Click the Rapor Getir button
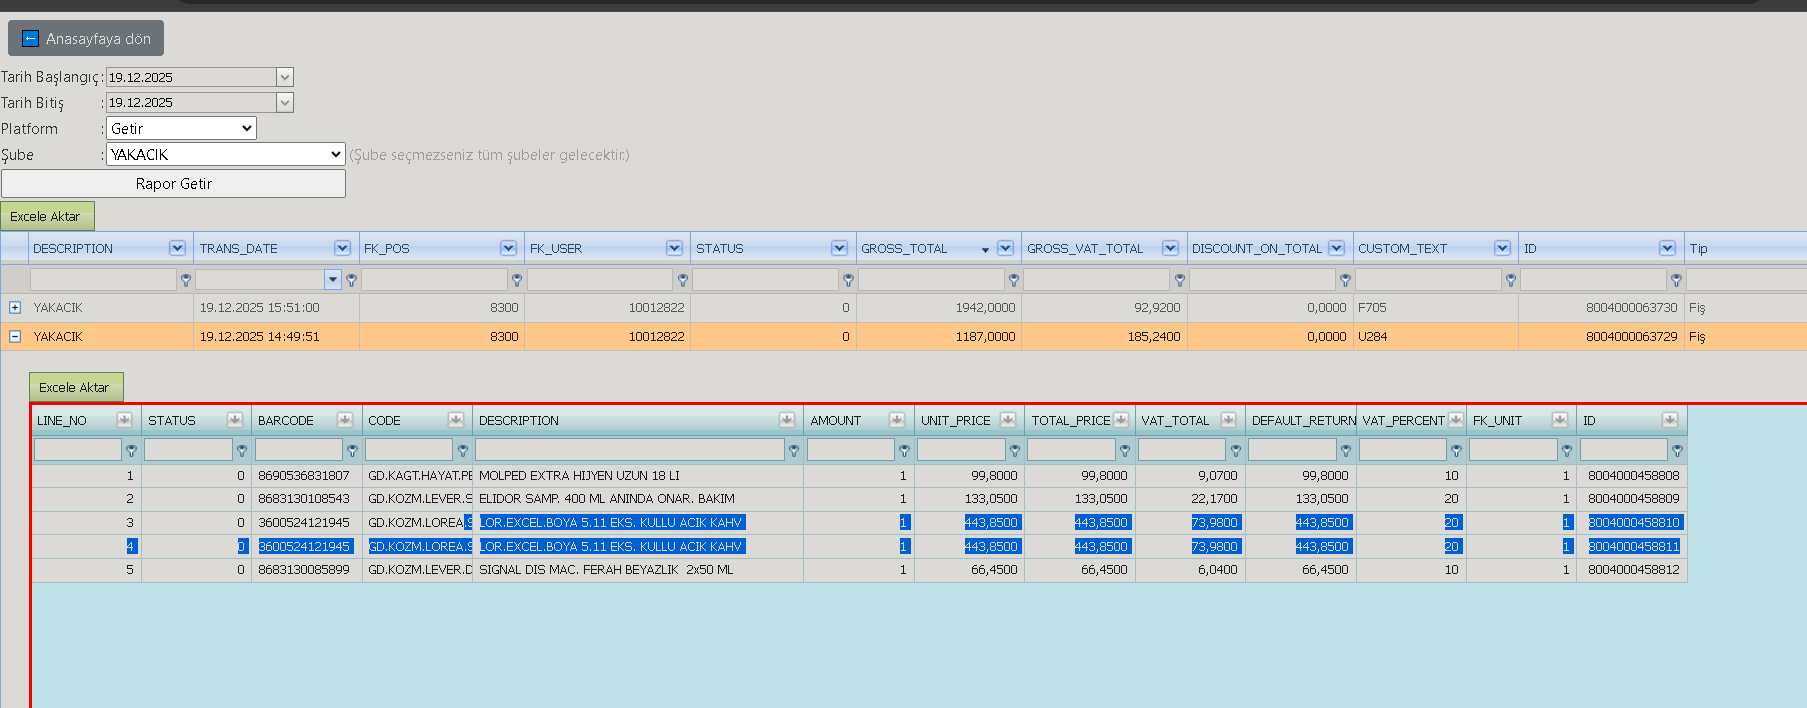This screenshot has width=1807, height=708. [x=173, y=184]
